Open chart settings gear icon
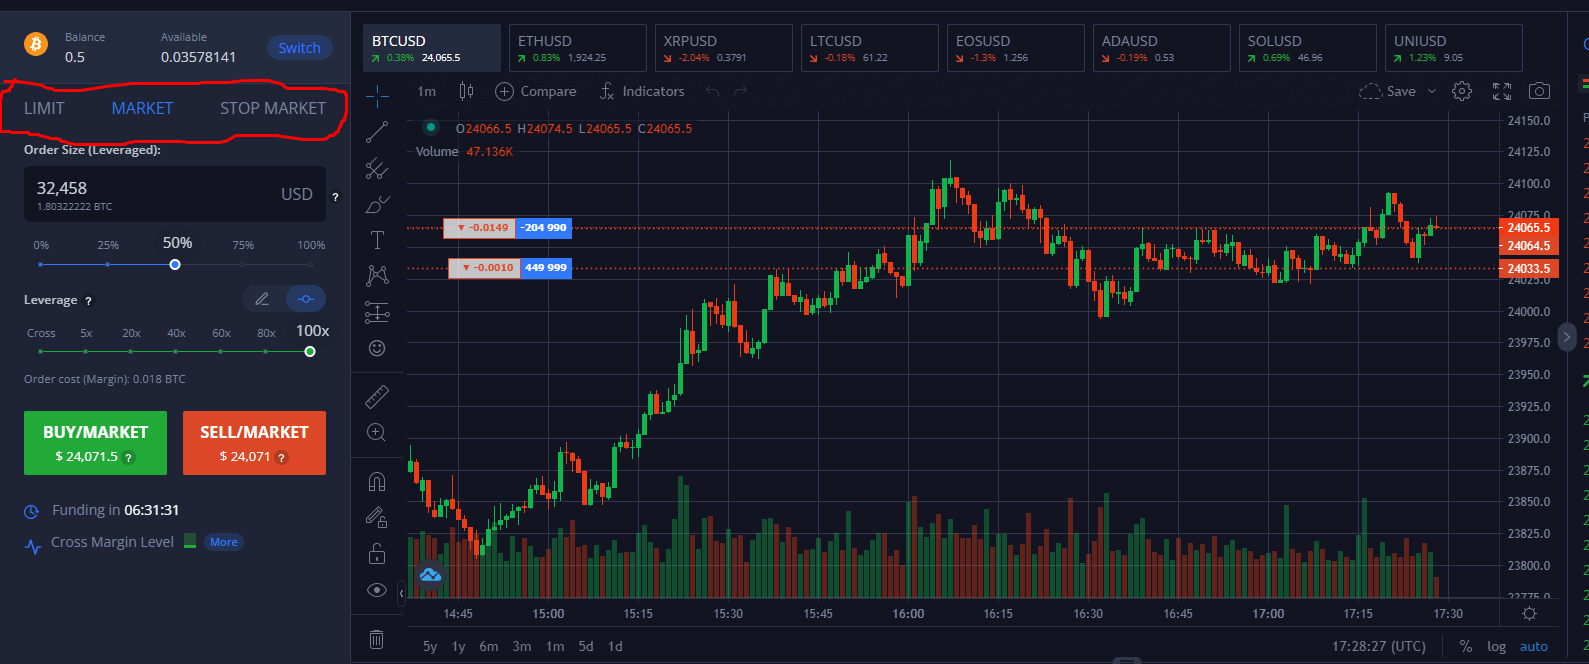This screenshot has width=1589, height=664. [x=1462, y=91]
